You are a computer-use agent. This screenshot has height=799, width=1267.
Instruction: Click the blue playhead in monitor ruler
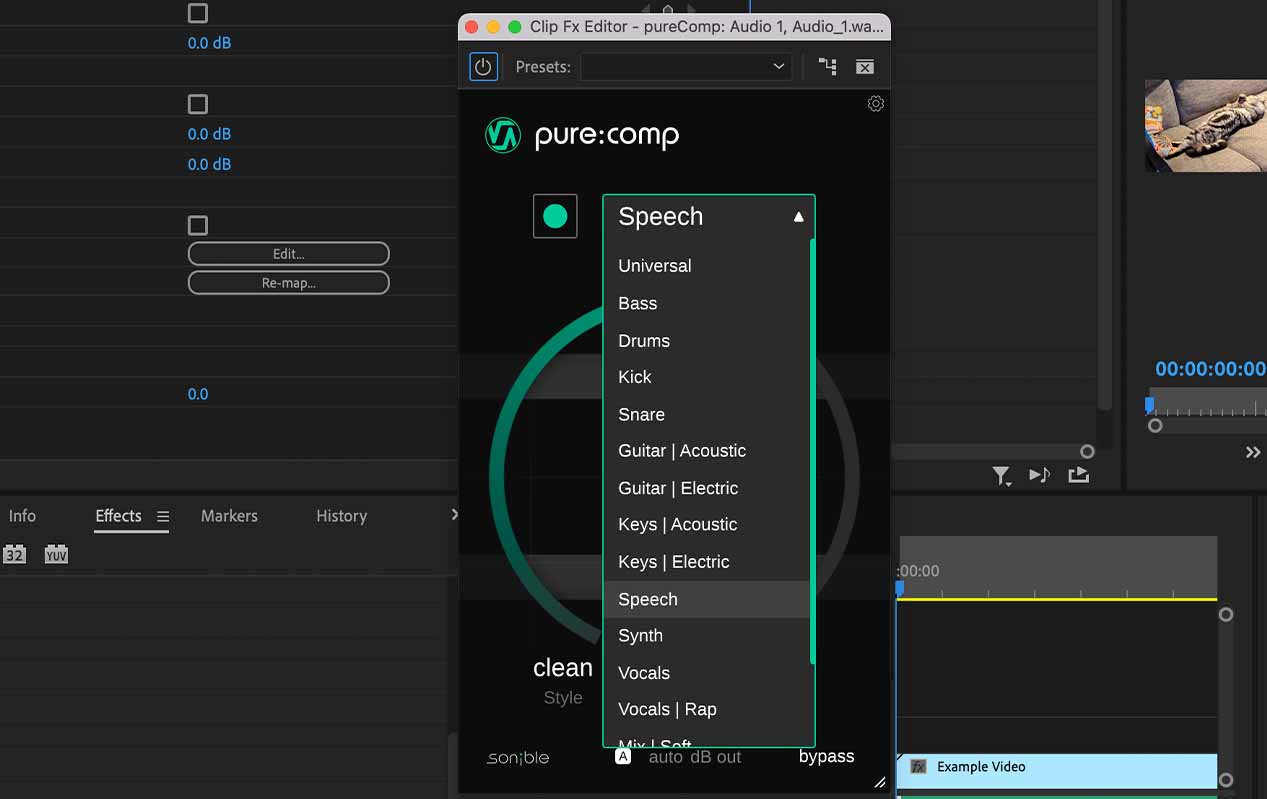[x=1149, y=404]
